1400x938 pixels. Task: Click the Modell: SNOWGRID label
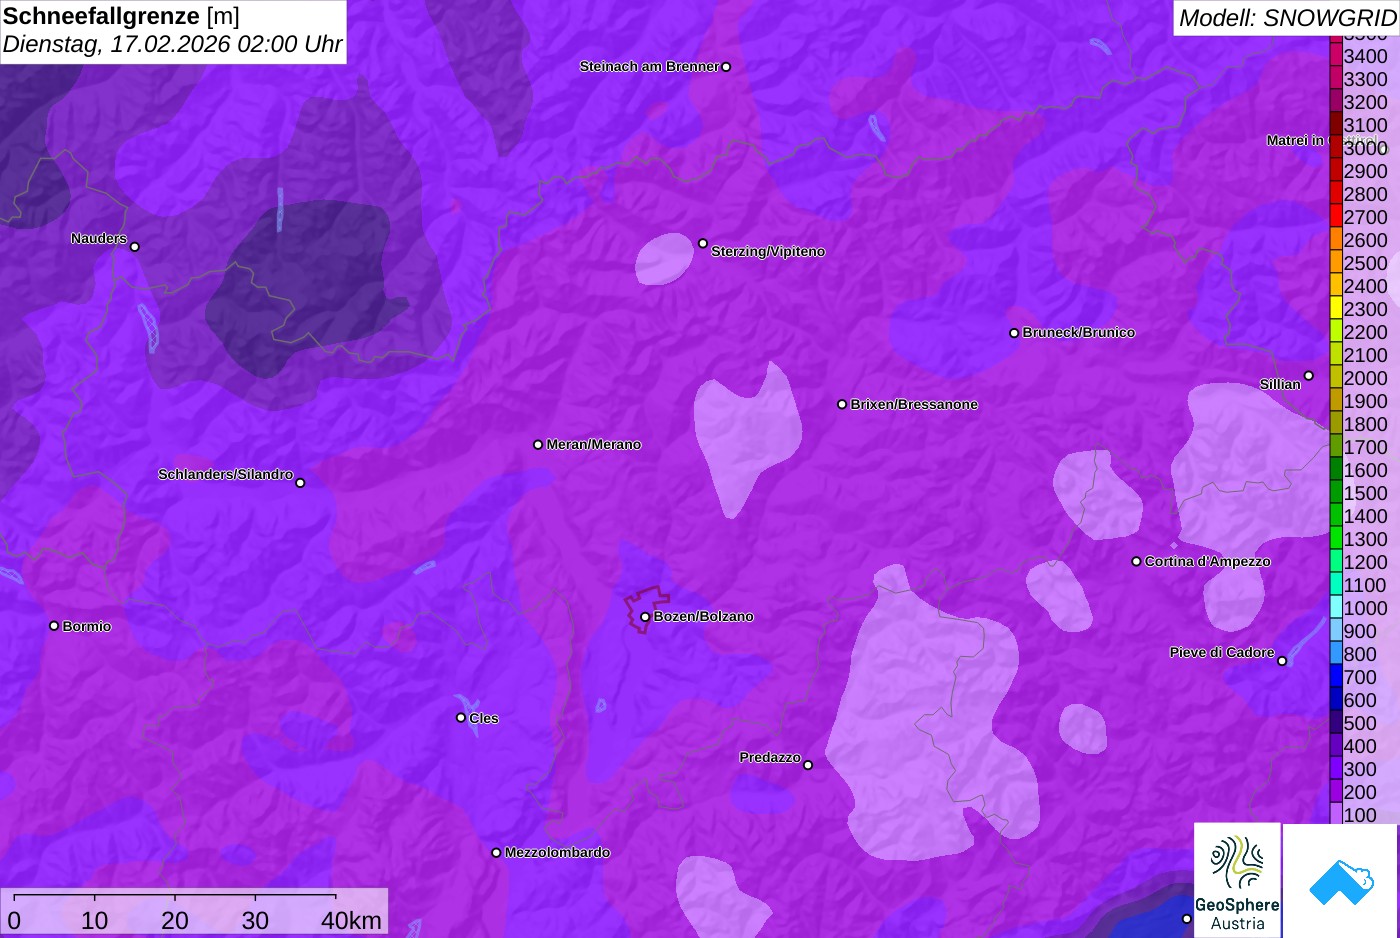click(x=1287, y=18)
